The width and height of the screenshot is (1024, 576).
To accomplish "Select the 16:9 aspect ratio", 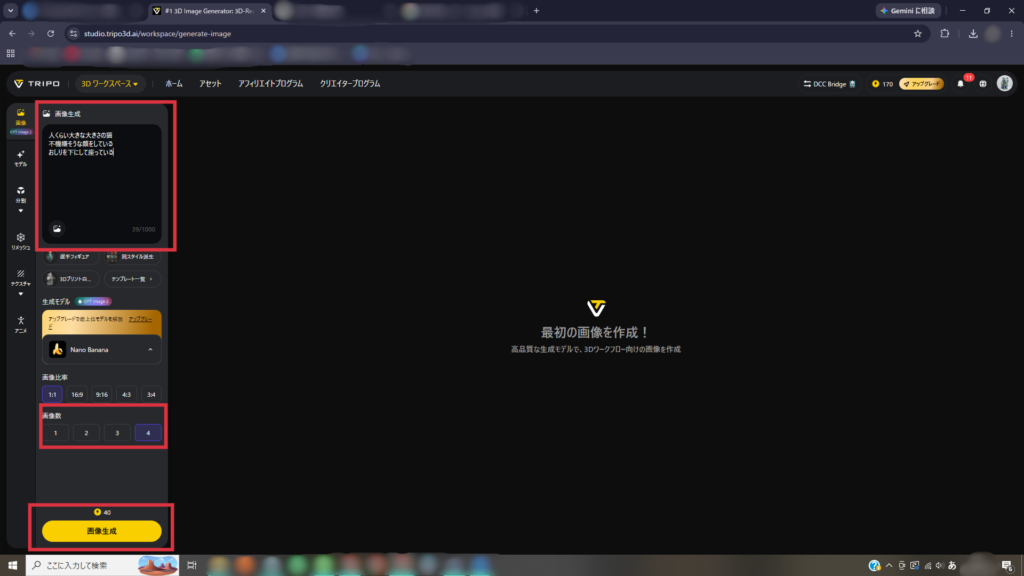I will pos(77,394).
